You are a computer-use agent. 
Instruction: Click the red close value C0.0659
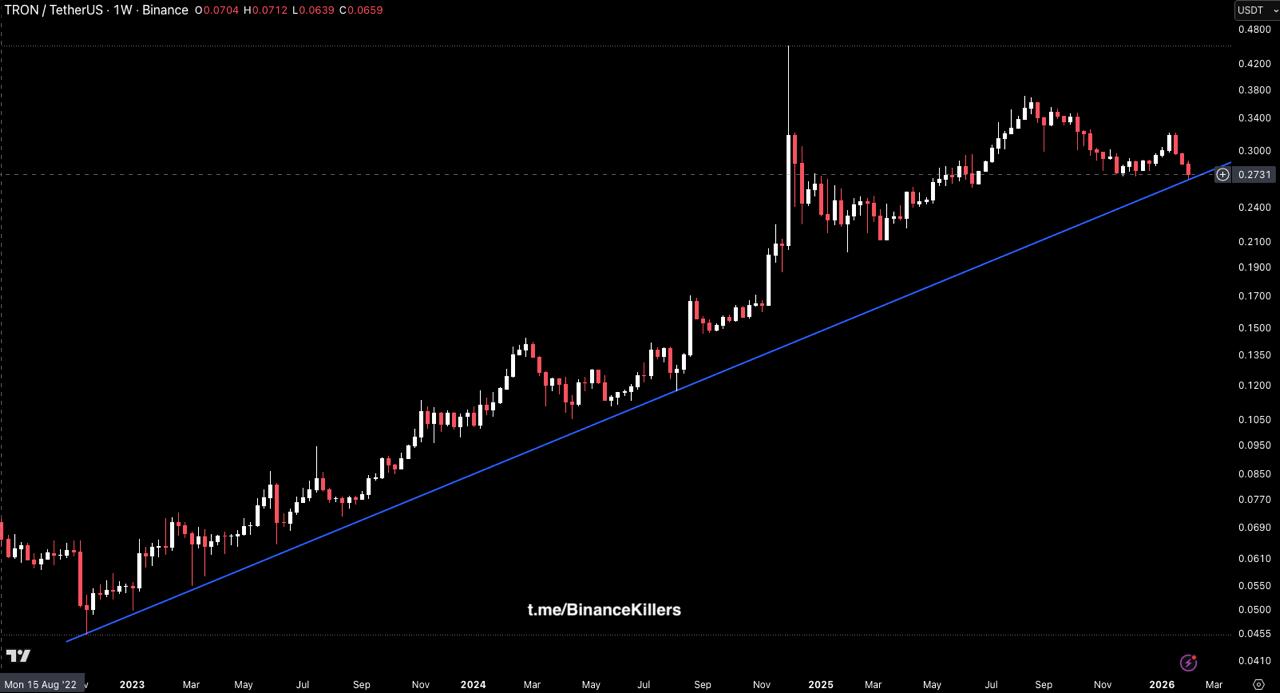361,10
